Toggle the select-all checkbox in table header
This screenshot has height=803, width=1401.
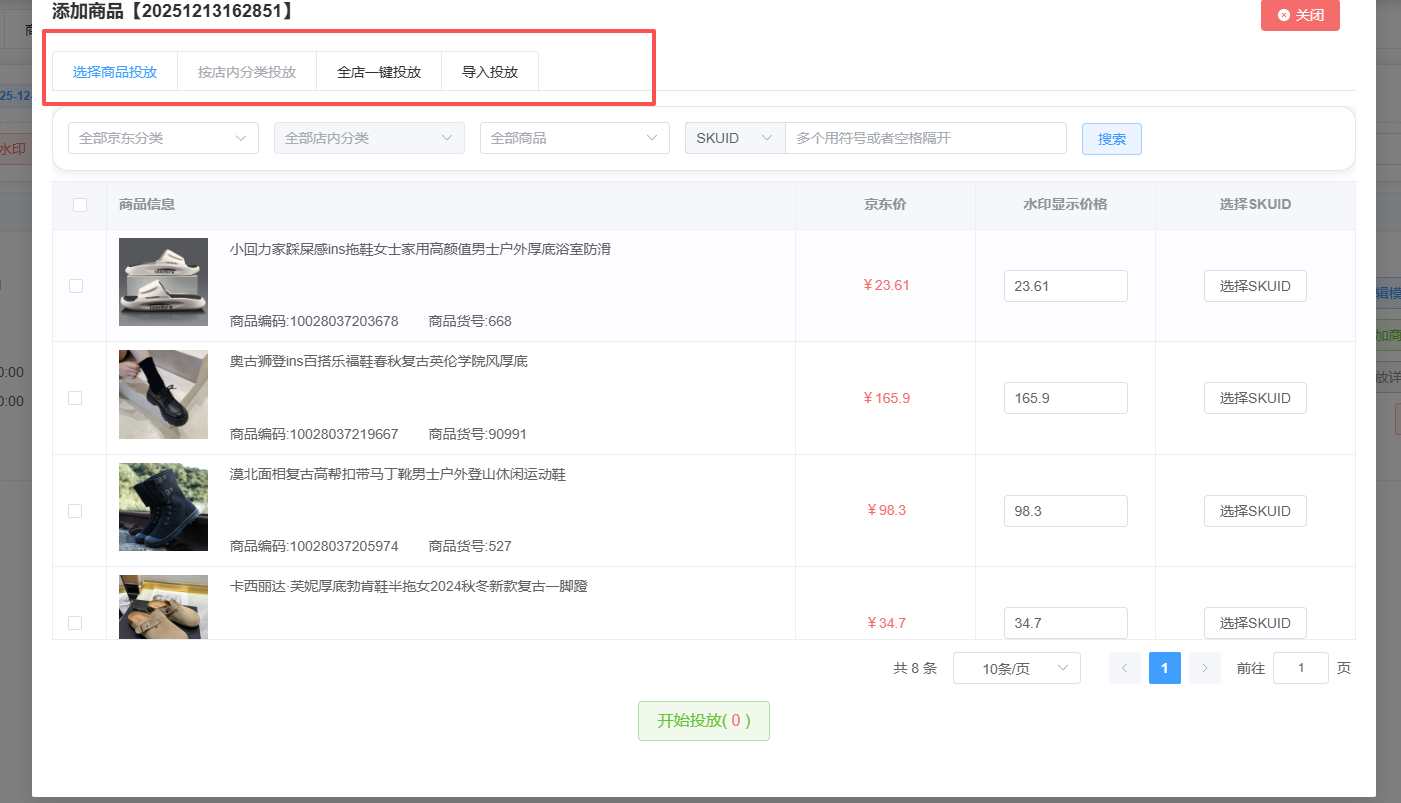[80, 205]
